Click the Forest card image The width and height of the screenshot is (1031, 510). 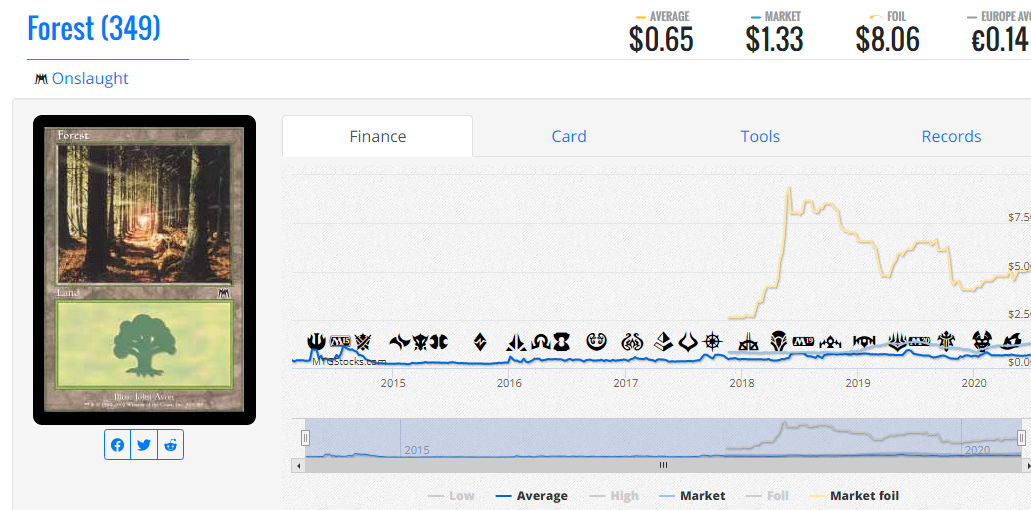point(144,270)
